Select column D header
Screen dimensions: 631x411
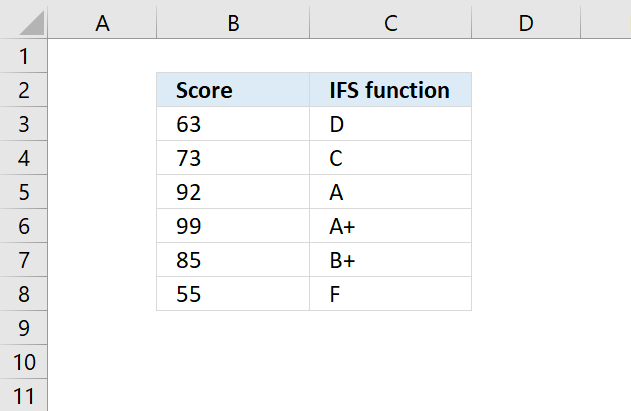pyautogui.click(x=526, y=23)
